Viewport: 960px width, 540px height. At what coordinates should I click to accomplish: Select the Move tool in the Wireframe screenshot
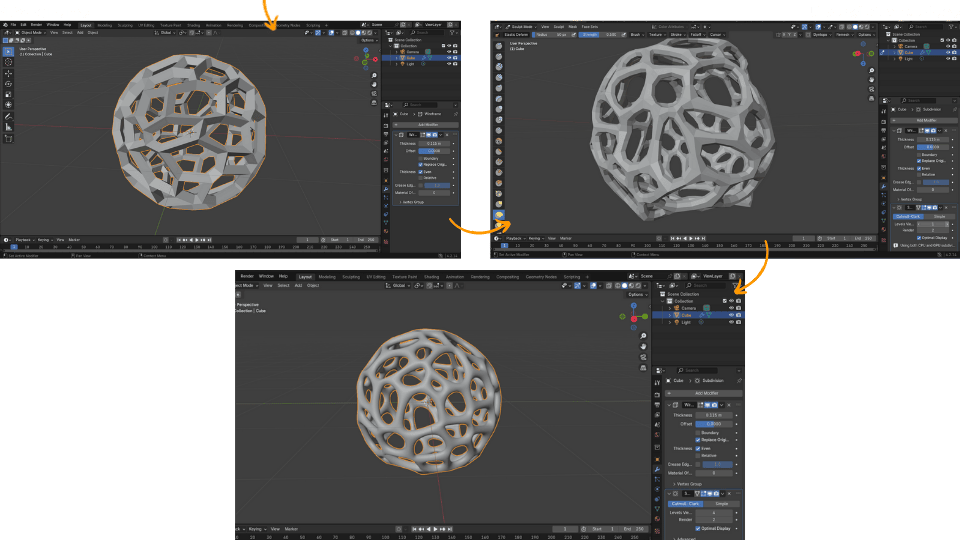point(9,73)
